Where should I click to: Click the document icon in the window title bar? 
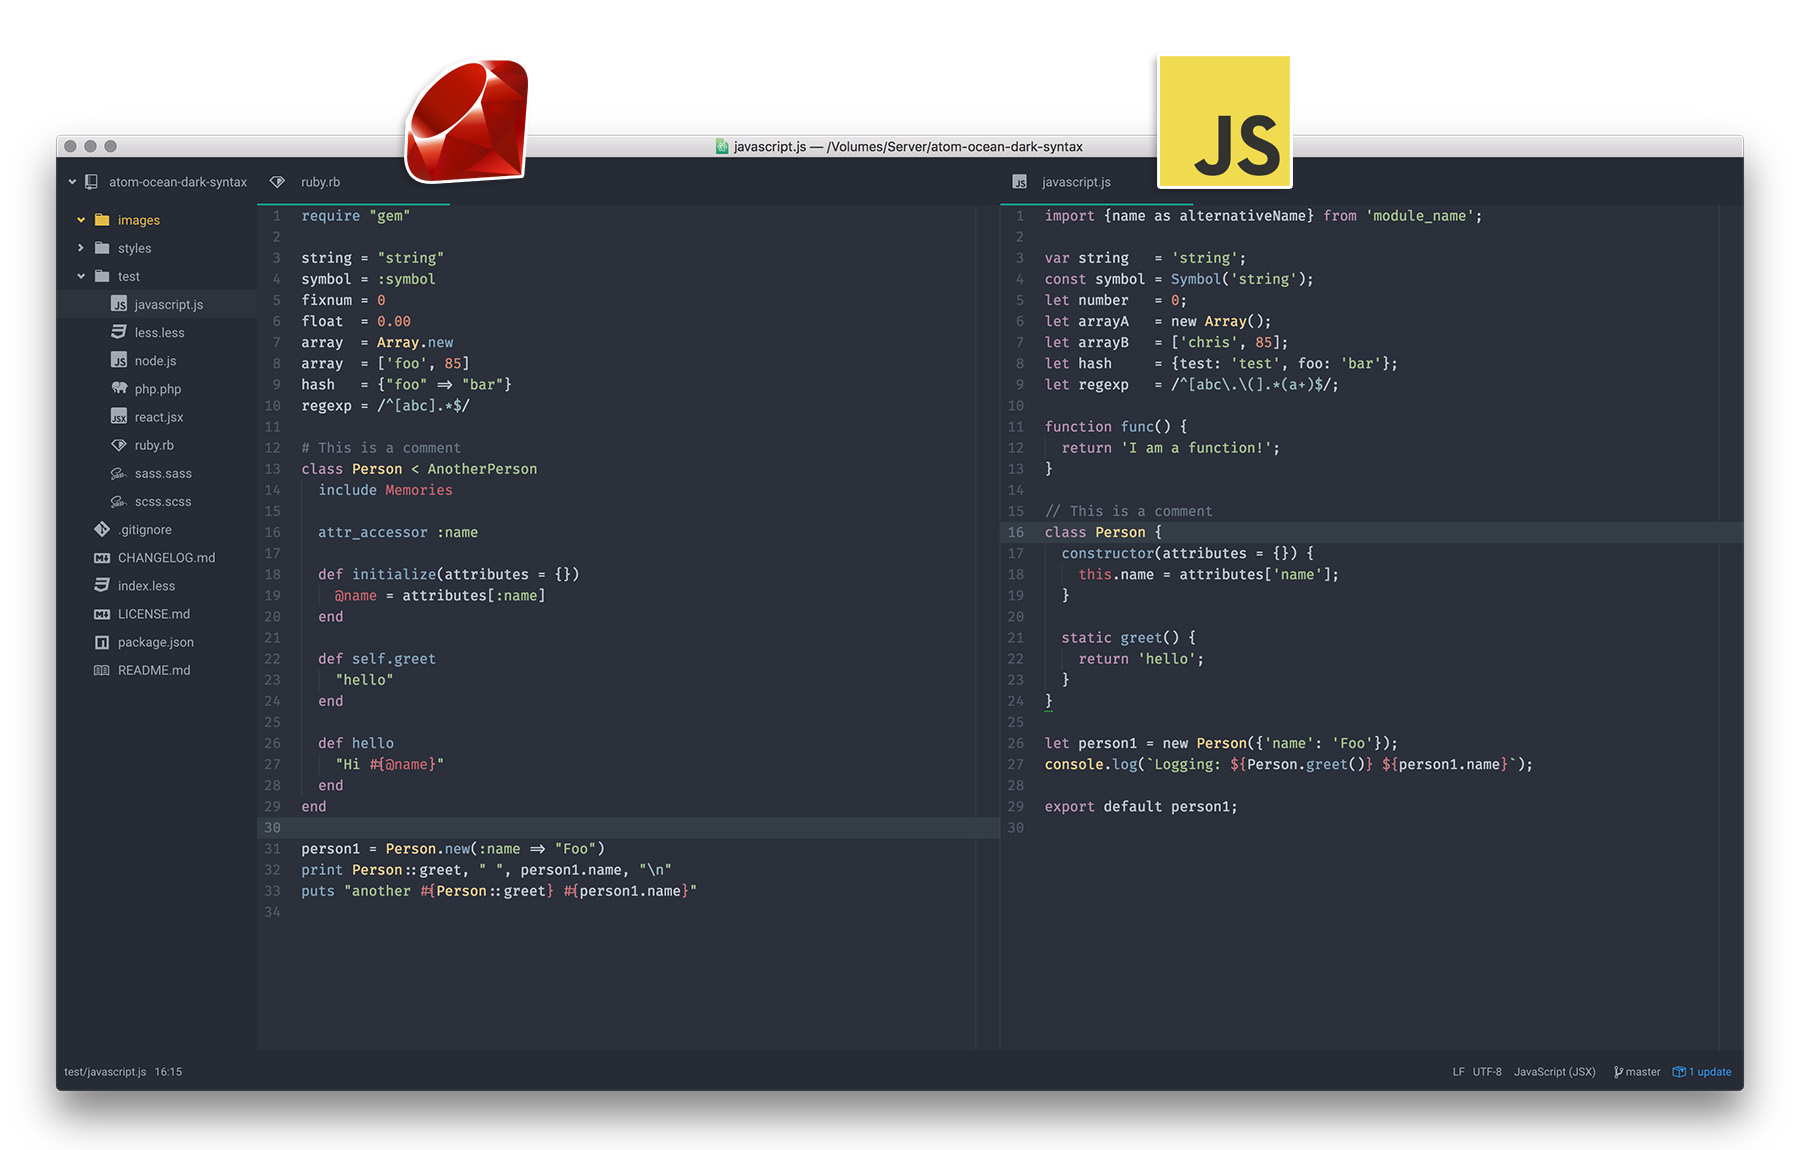click(x=722, y=146)
